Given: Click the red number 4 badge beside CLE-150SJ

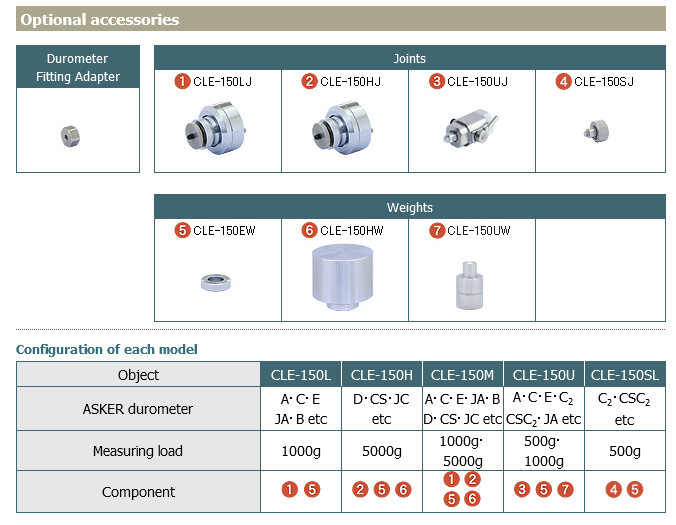Looking at the screenshot, I should click(x=565, y=82).
